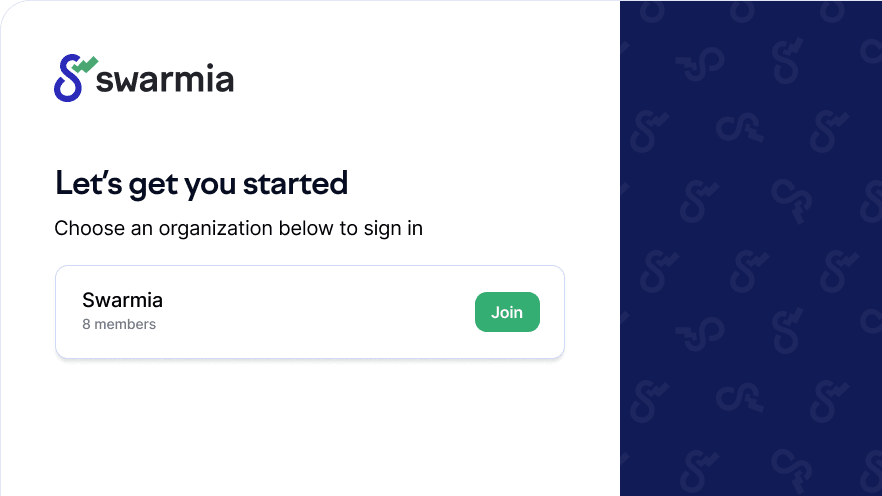Select the Swarmia organization card
Image resolution: width=882 pixels, height=496 pixels.
[310, 312]
